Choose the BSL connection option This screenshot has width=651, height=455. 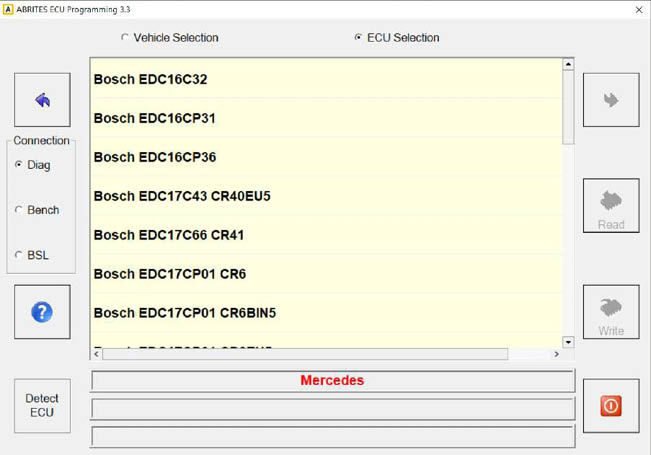pos(19,255)
